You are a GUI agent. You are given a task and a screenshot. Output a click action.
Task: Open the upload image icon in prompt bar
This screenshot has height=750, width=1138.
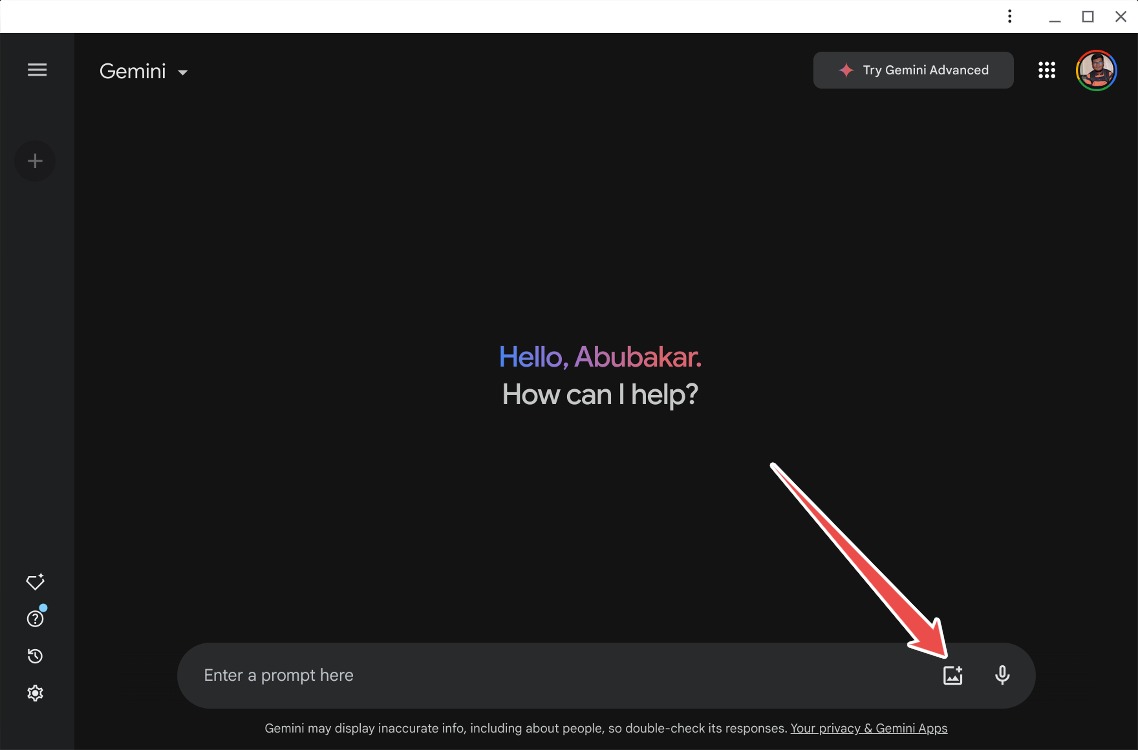[x=952, y=675]
